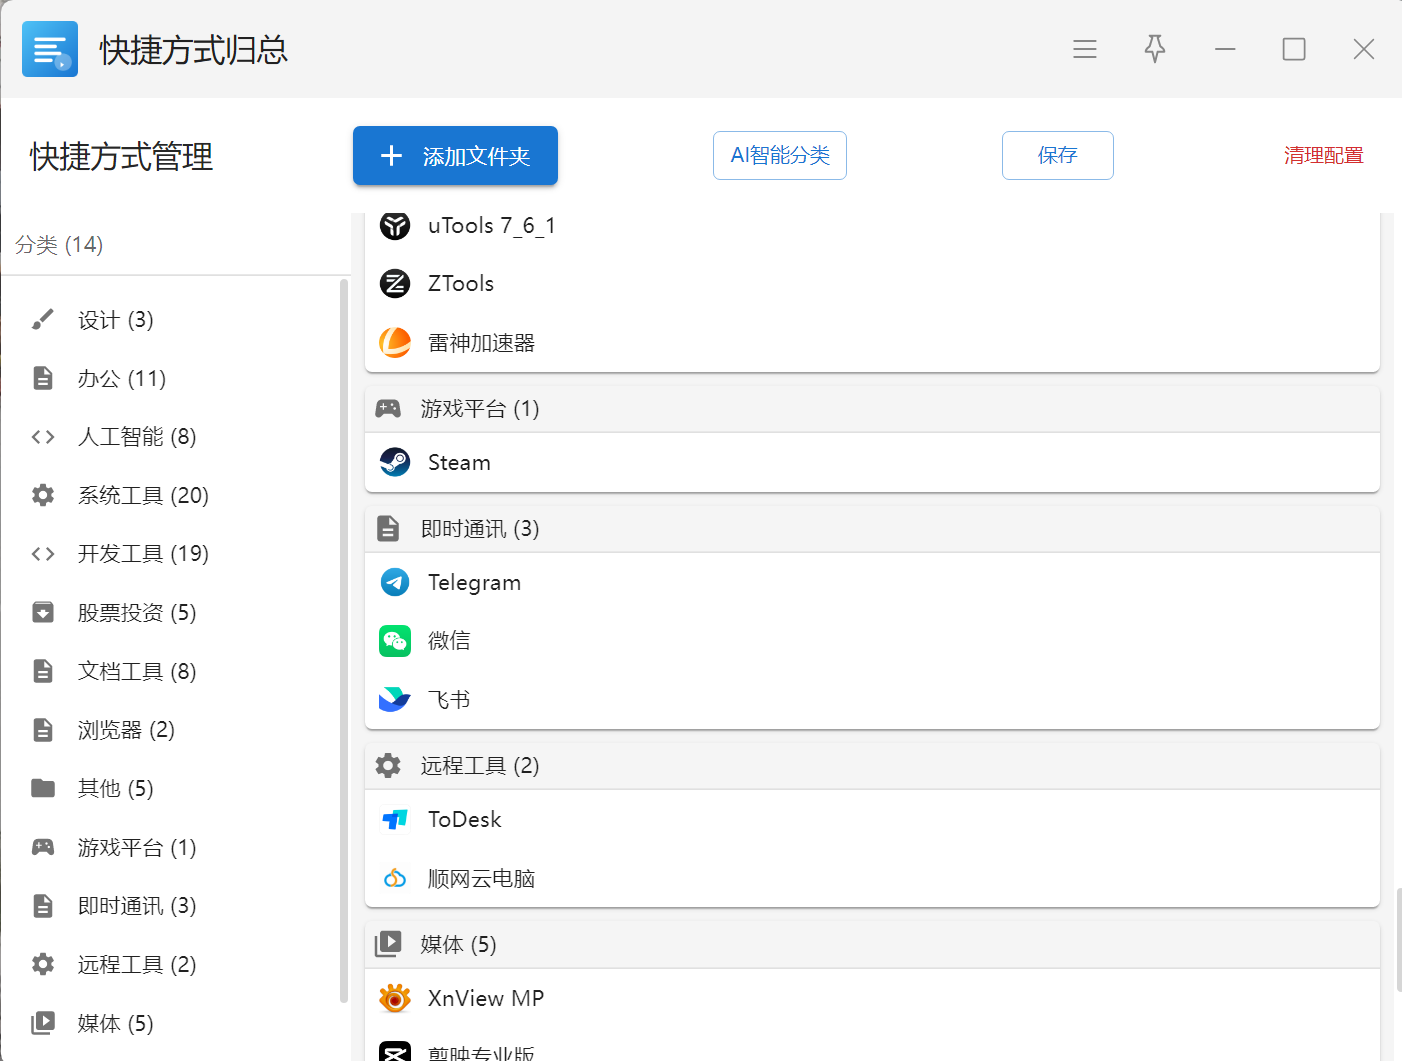Click the Steam app icon
The width and height of the screenshot is (1402, 1061).
(x=395, y=462)
